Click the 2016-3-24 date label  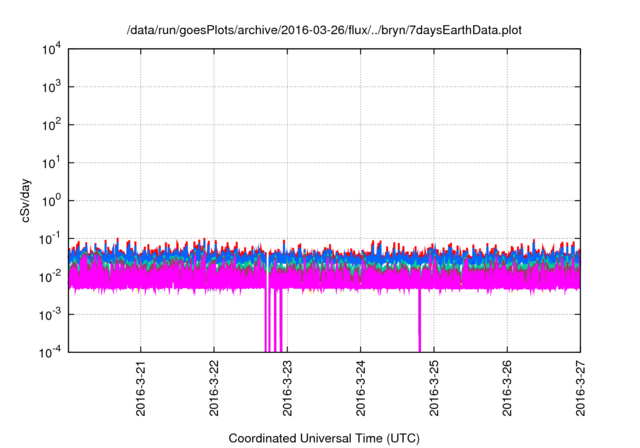tap(360, 388)
